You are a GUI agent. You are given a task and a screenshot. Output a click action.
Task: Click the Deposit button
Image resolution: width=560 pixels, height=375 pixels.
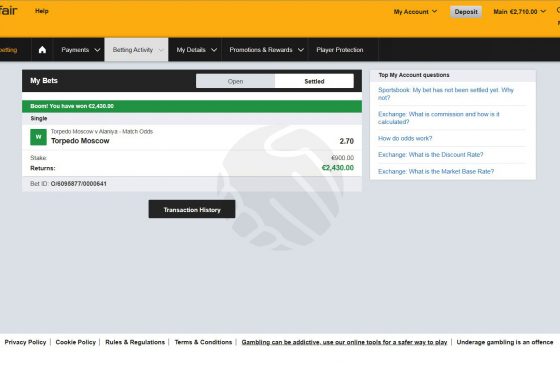click(x=466, y=12)
